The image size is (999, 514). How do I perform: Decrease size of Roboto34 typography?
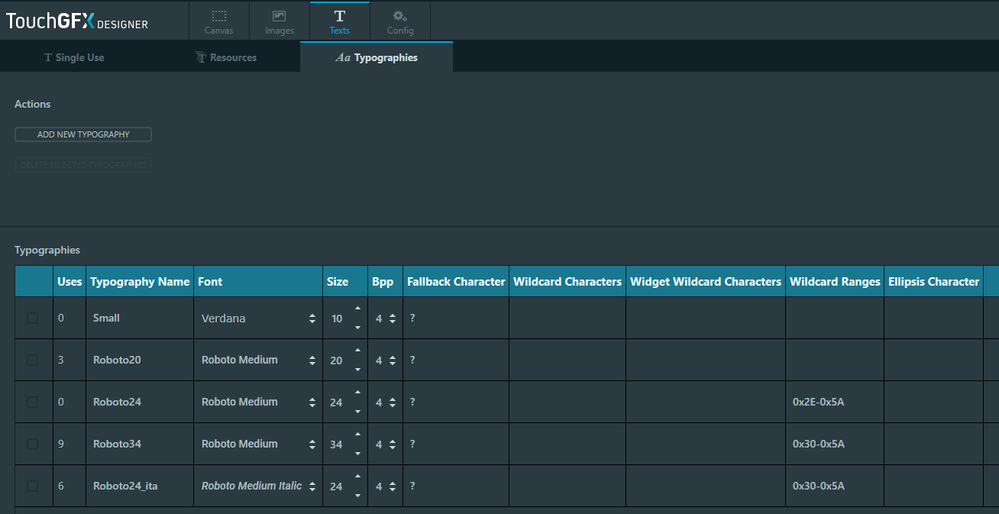357,453
